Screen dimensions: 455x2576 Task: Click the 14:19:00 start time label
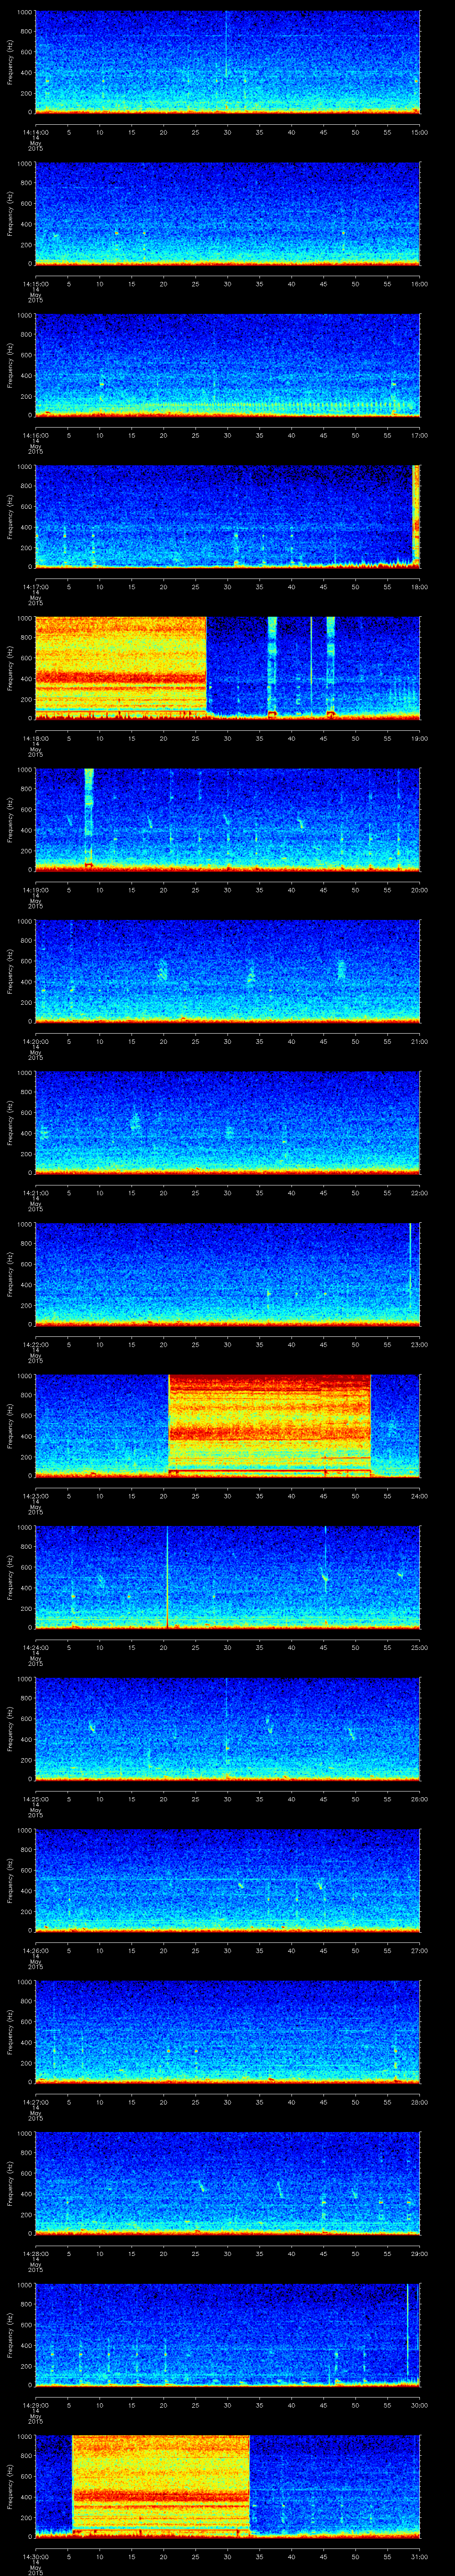[x=35, y=890]
